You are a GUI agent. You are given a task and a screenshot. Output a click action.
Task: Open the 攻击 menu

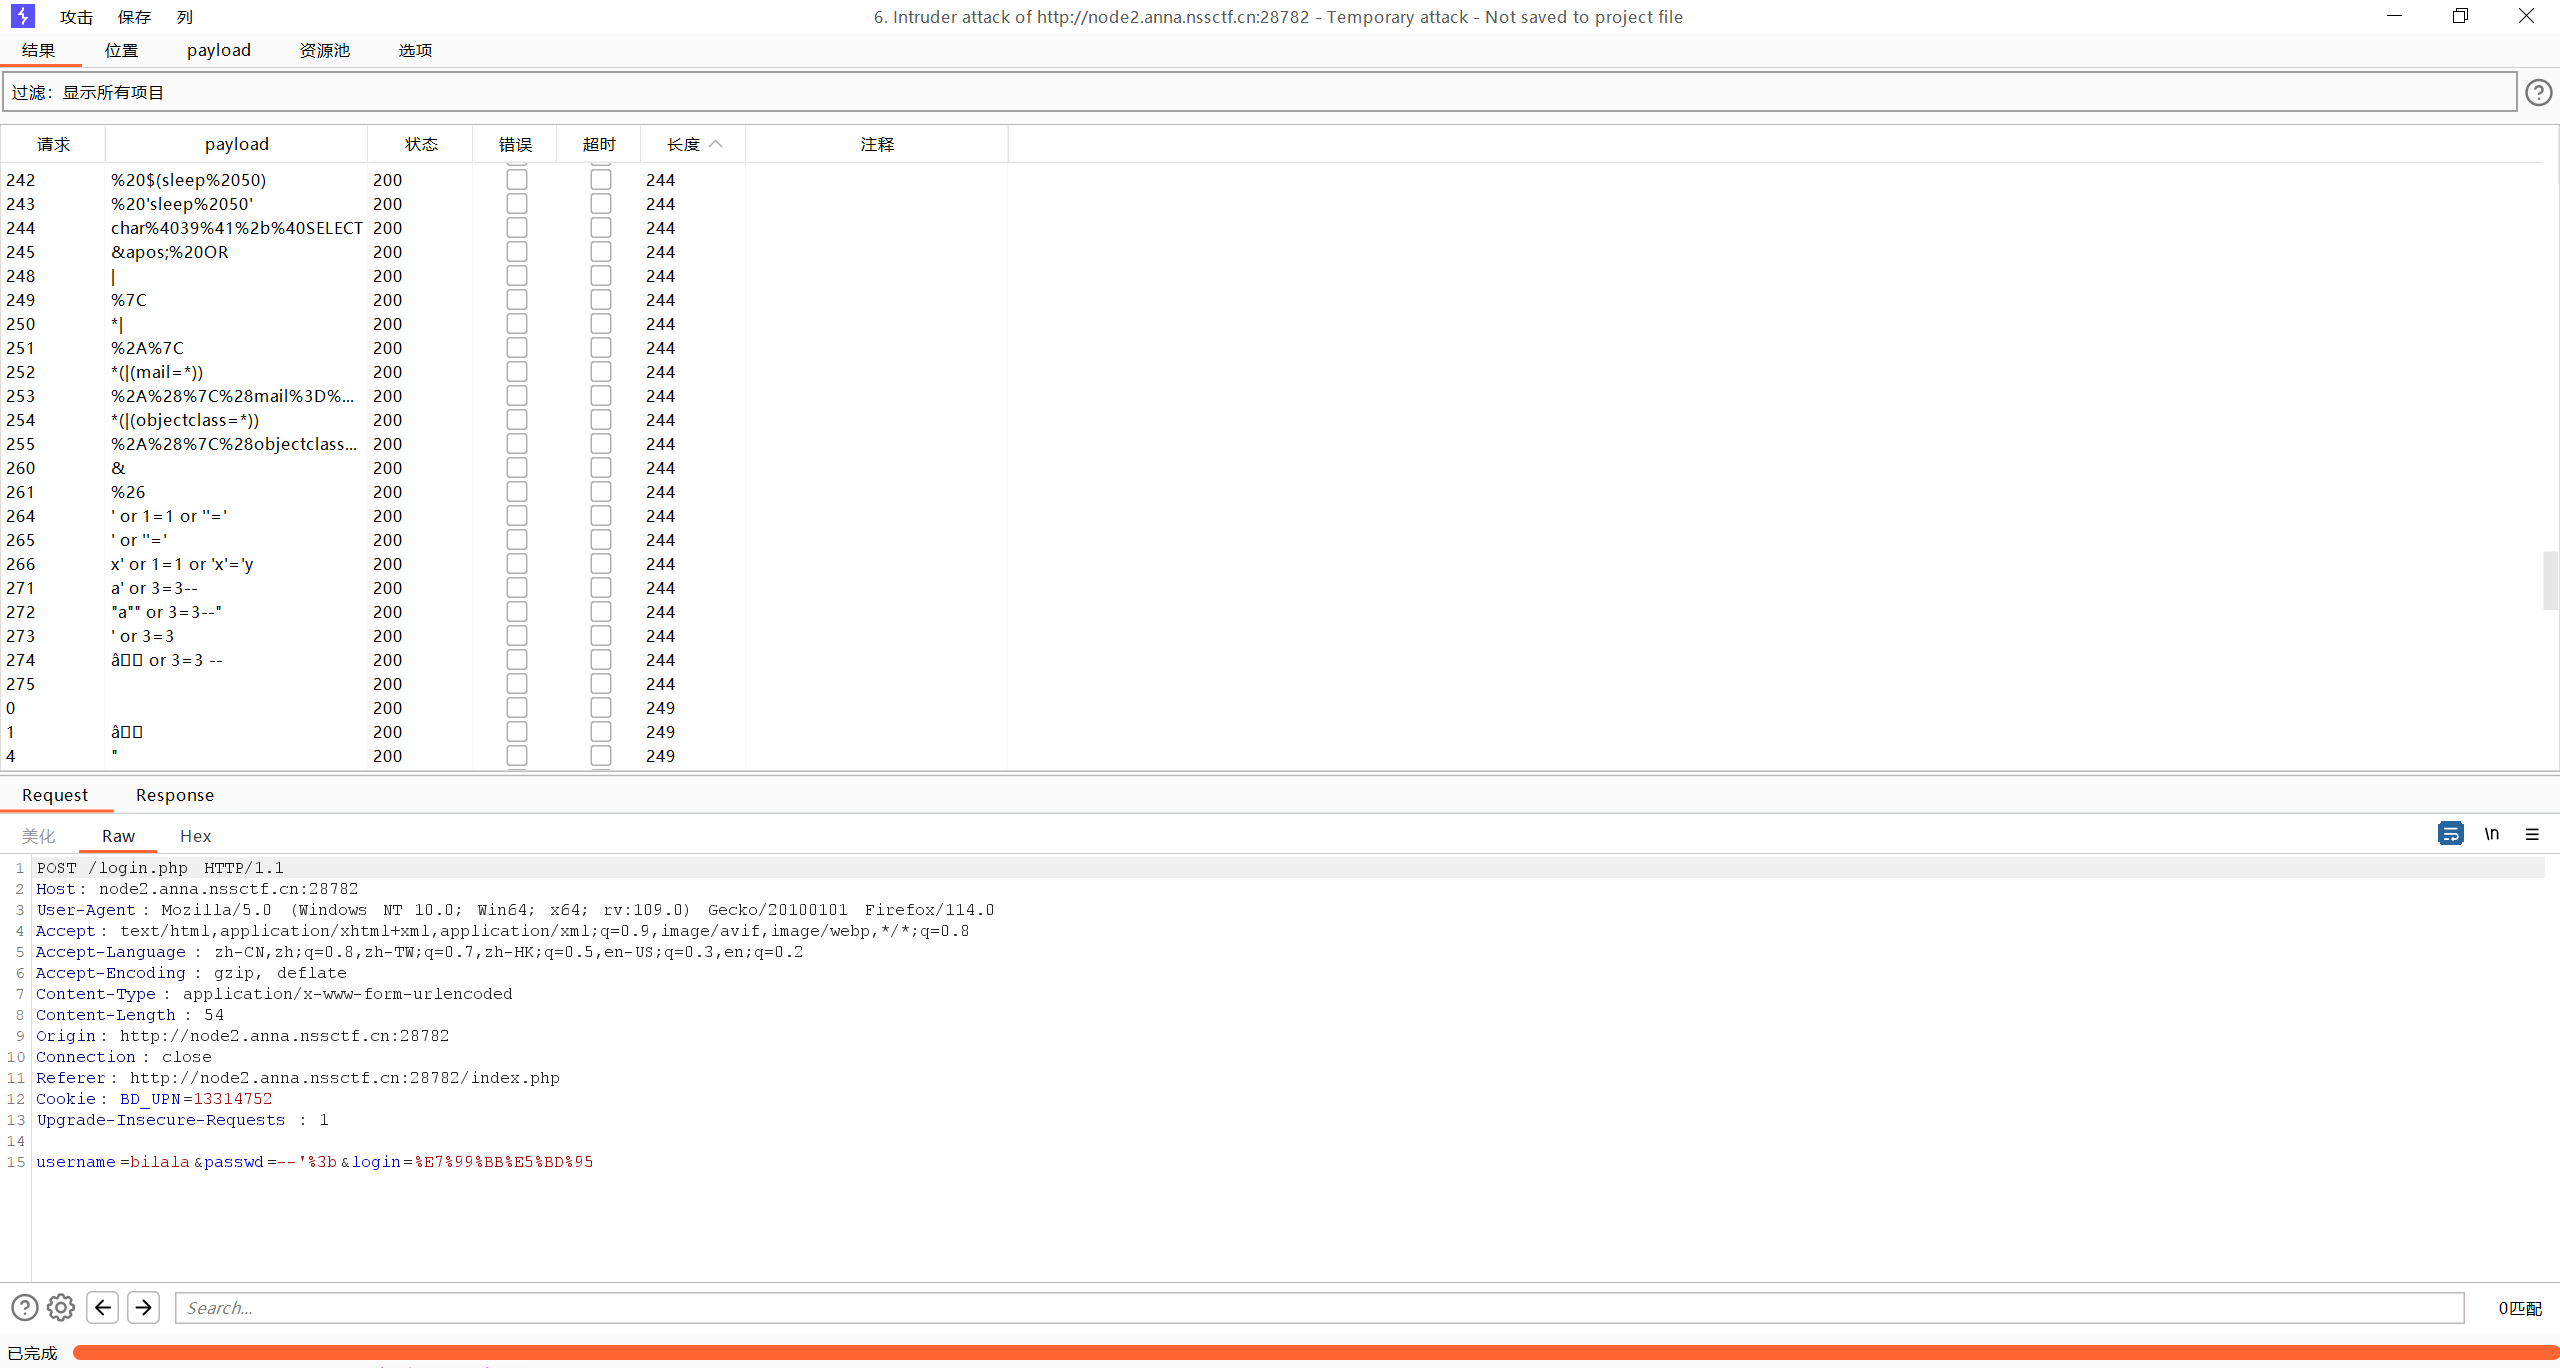click(x=76, y=17)
